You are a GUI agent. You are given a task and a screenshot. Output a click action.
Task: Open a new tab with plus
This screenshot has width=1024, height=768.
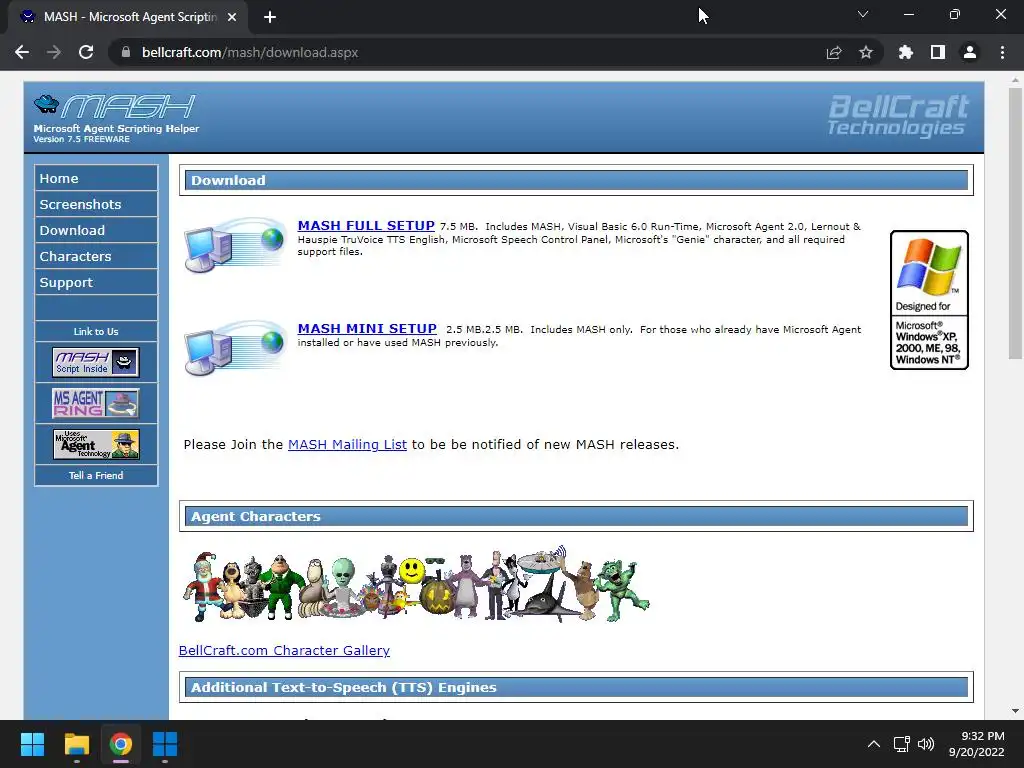[x=270, y=17]
